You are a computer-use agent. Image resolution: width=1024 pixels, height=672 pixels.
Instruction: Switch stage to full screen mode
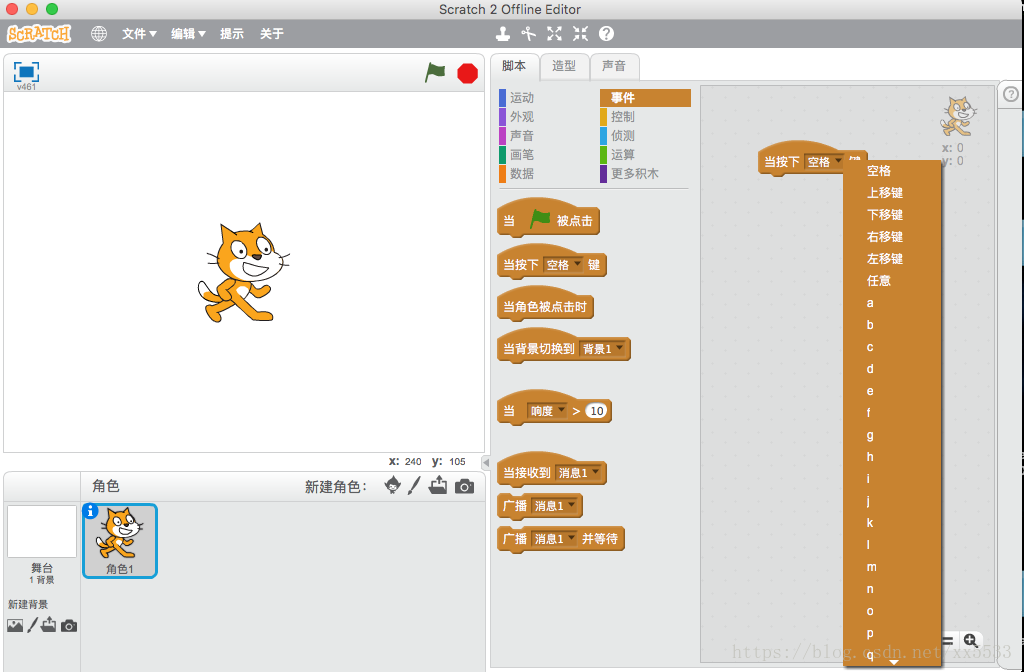(26, 71)
